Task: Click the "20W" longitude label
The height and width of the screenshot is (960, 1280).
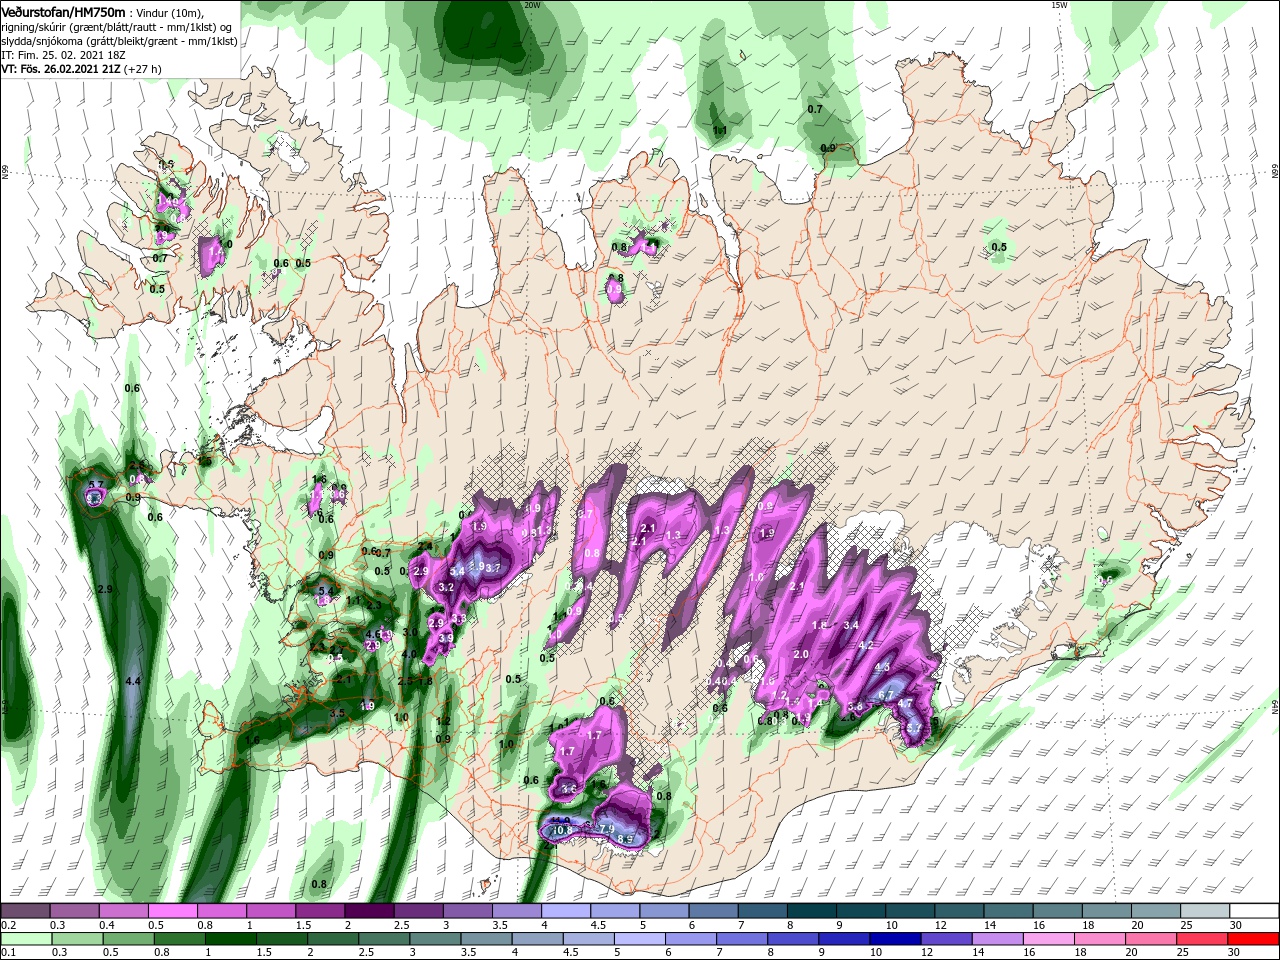Action: tap(532, 5)
